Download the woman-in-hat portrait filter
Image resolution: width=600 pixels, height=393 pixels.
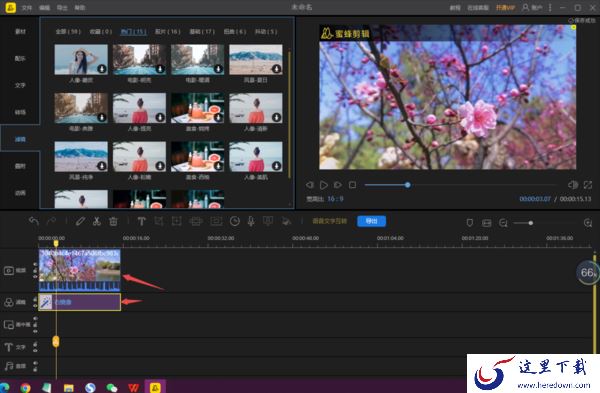tap(102, 69)
